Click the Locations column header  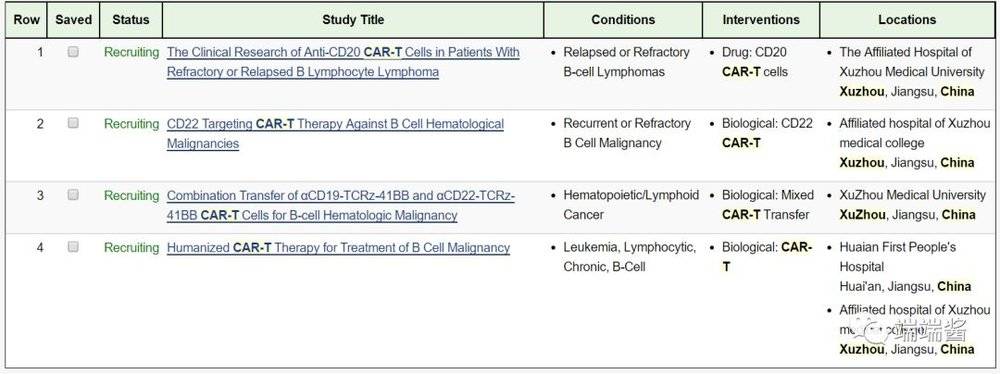pos(907,20)
